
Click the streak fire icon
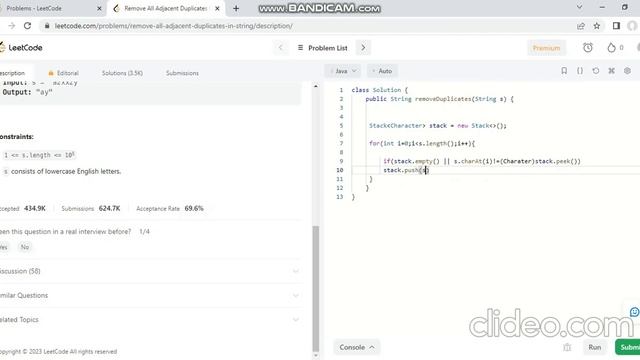(x=611, y=48)
